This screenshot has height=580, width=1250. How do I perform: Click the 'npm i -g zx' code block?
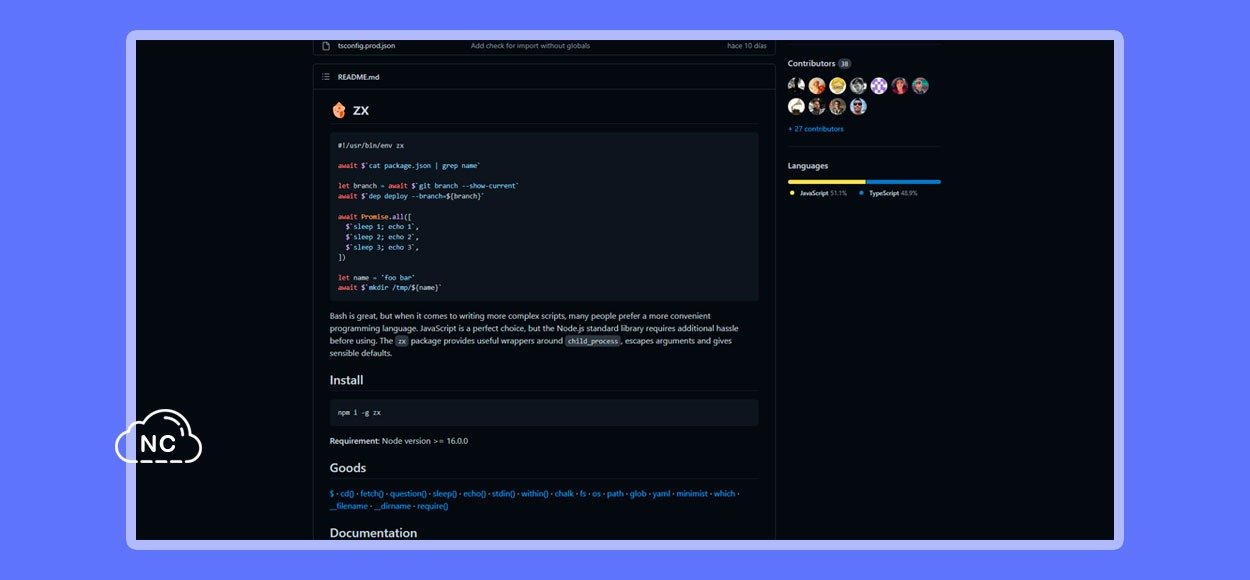[544, 412]
